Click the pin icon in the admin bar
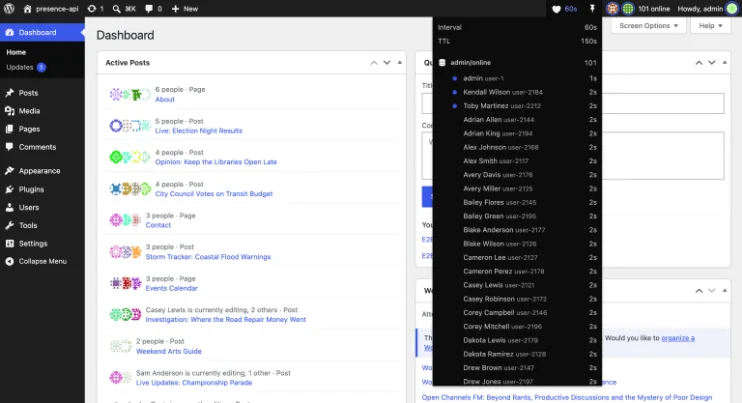 pos(592,9)
